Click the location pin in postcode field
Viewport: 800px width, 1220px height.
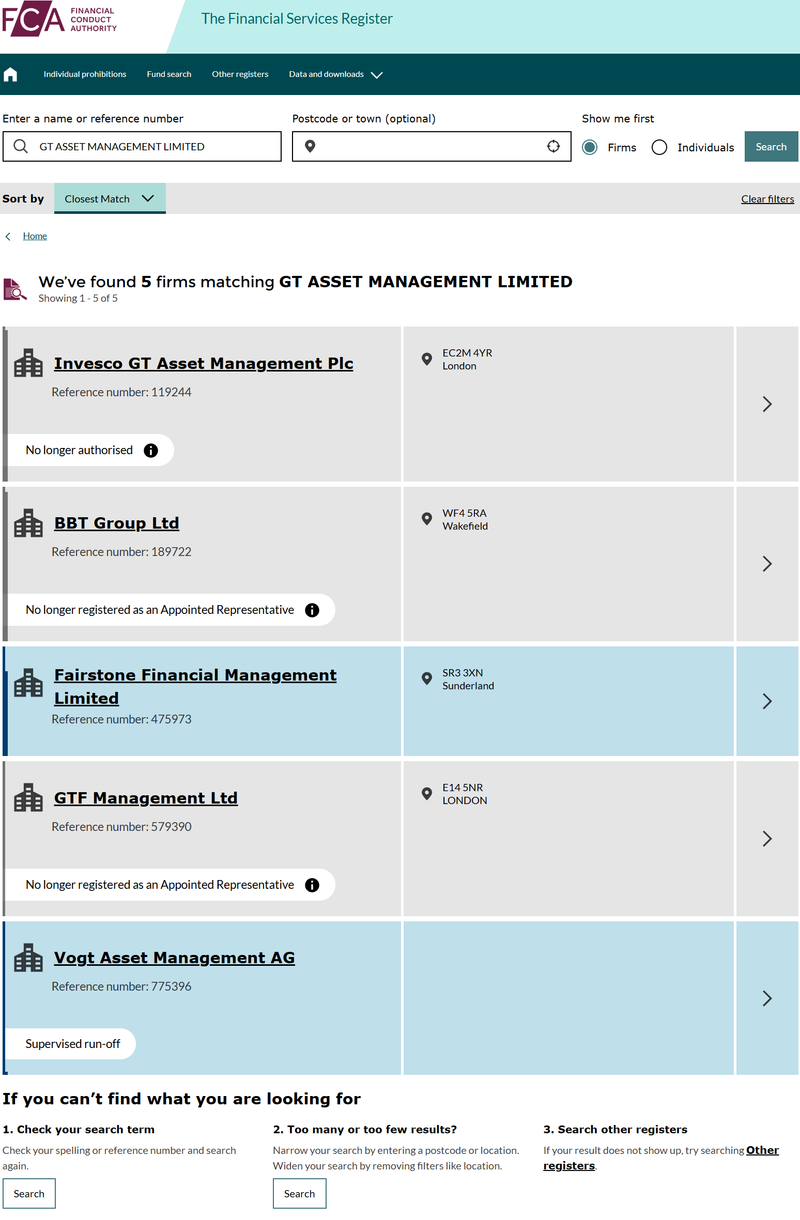[x=310, y=147]
